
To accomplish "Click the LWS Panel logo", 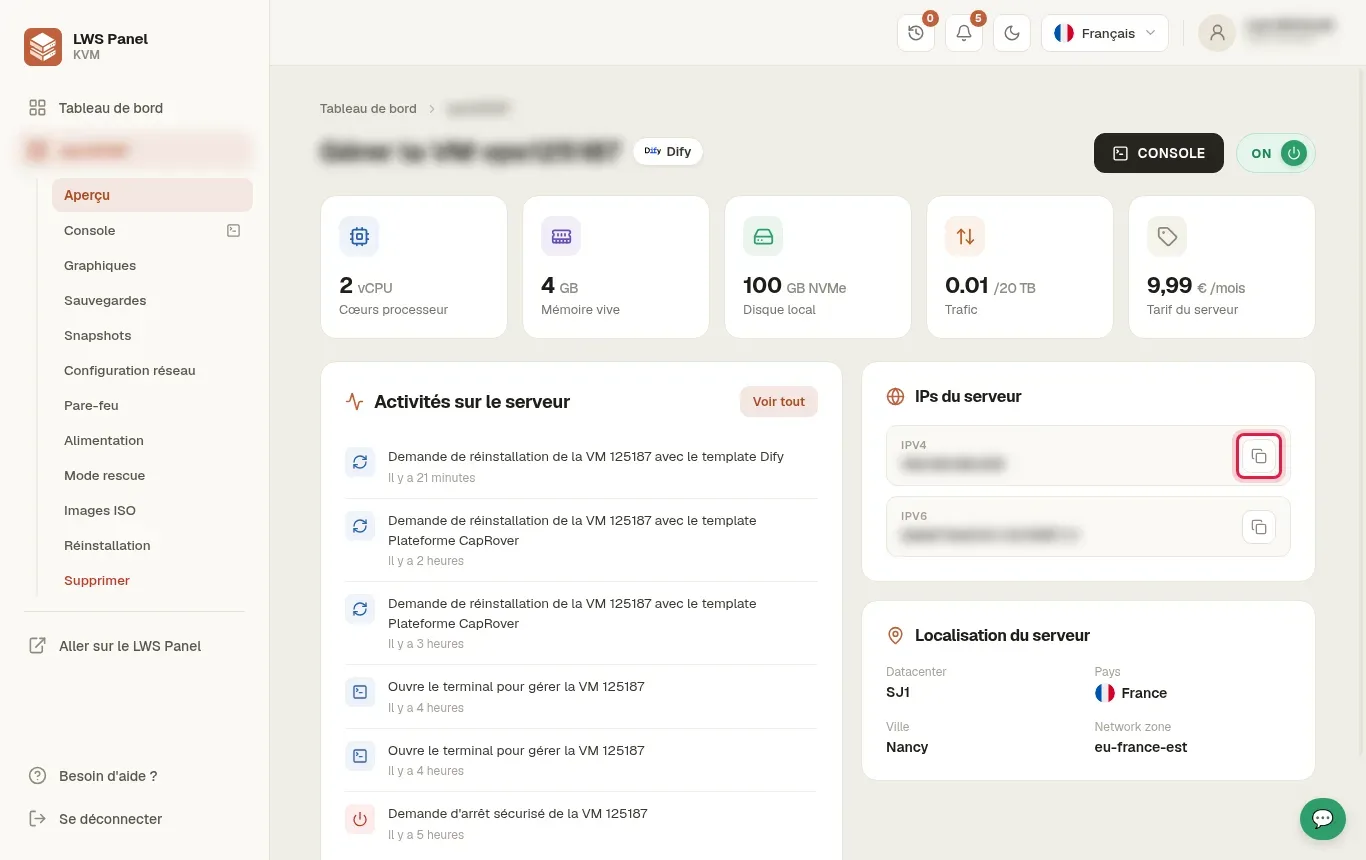I will pos(43,46).
